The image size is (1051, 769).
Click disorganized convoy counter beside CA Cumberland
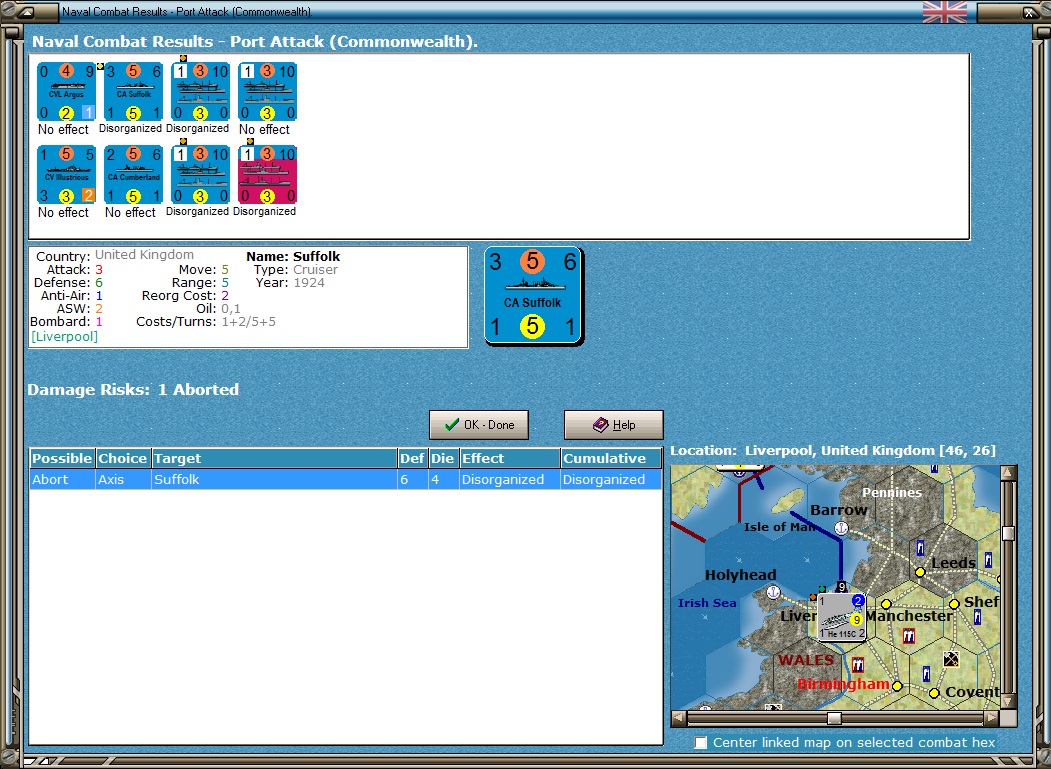pyautogui.click(x=200, y=174)
